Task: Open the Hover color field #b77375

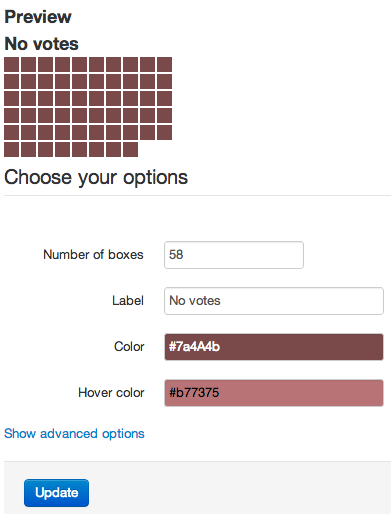Action: pos(274,393)
